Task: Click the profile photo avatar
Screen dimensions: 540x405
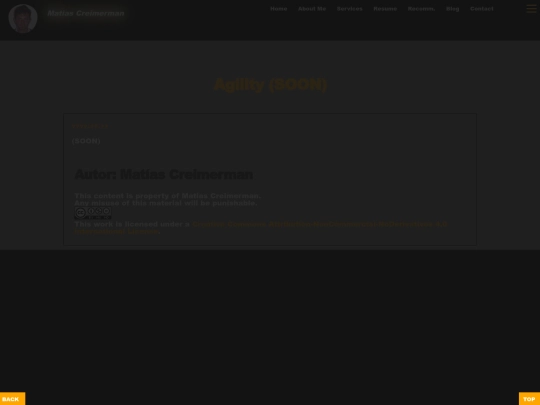Action: pyautogui.click(x=23, y=19)
